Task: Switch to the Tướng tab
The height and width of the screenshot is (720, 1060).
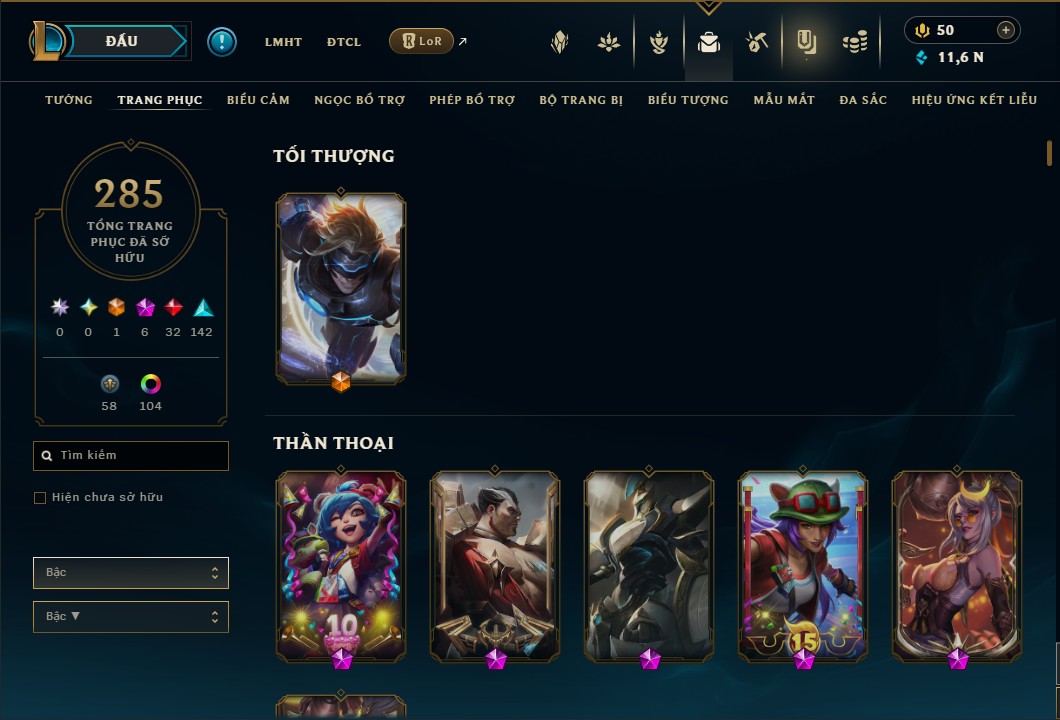Action: pyautogui.click(x=69, y=100)
